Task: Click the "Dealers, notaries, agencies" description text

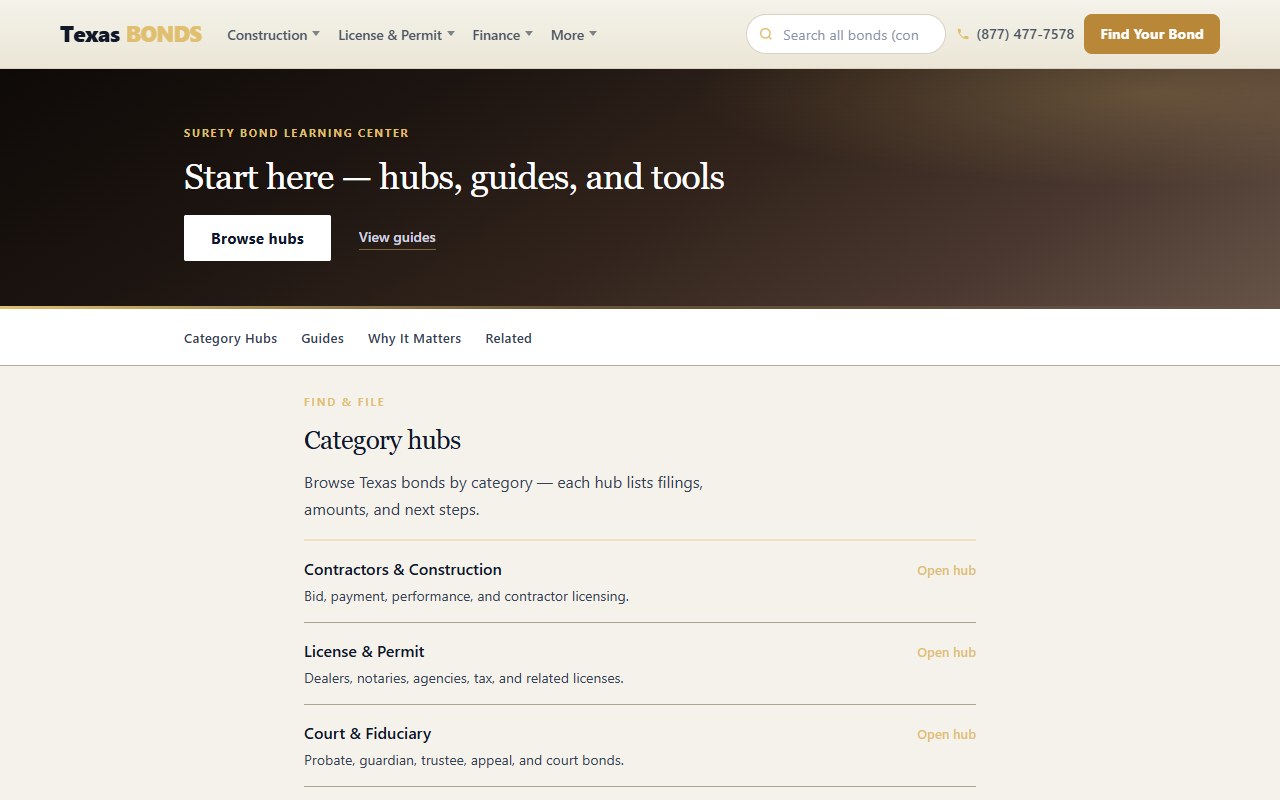Action: click(x=464, y=678)
